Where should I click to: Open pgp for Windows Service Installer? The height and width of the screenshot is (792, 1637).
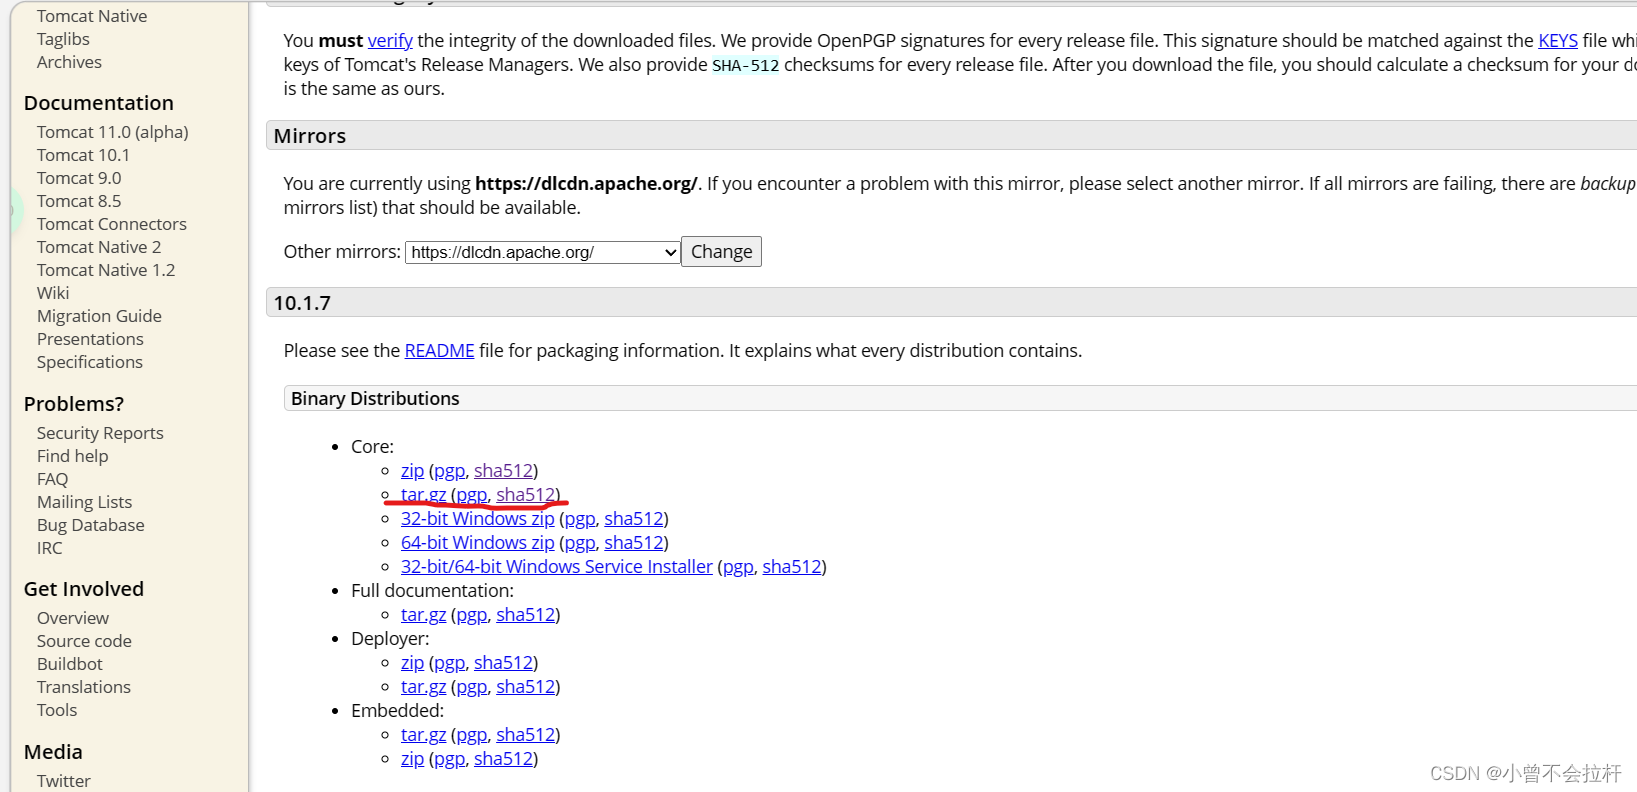point(738,567)
